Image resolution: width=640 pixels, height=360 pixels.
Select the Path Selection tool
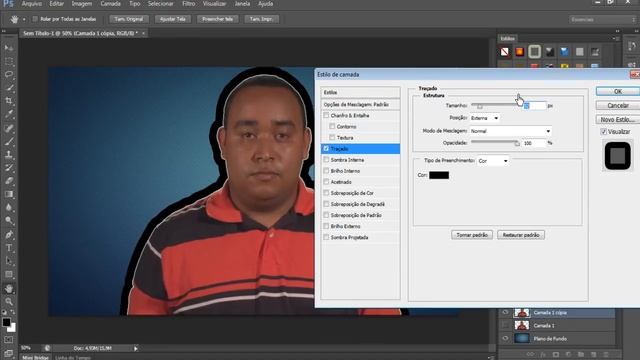[9, 261]
